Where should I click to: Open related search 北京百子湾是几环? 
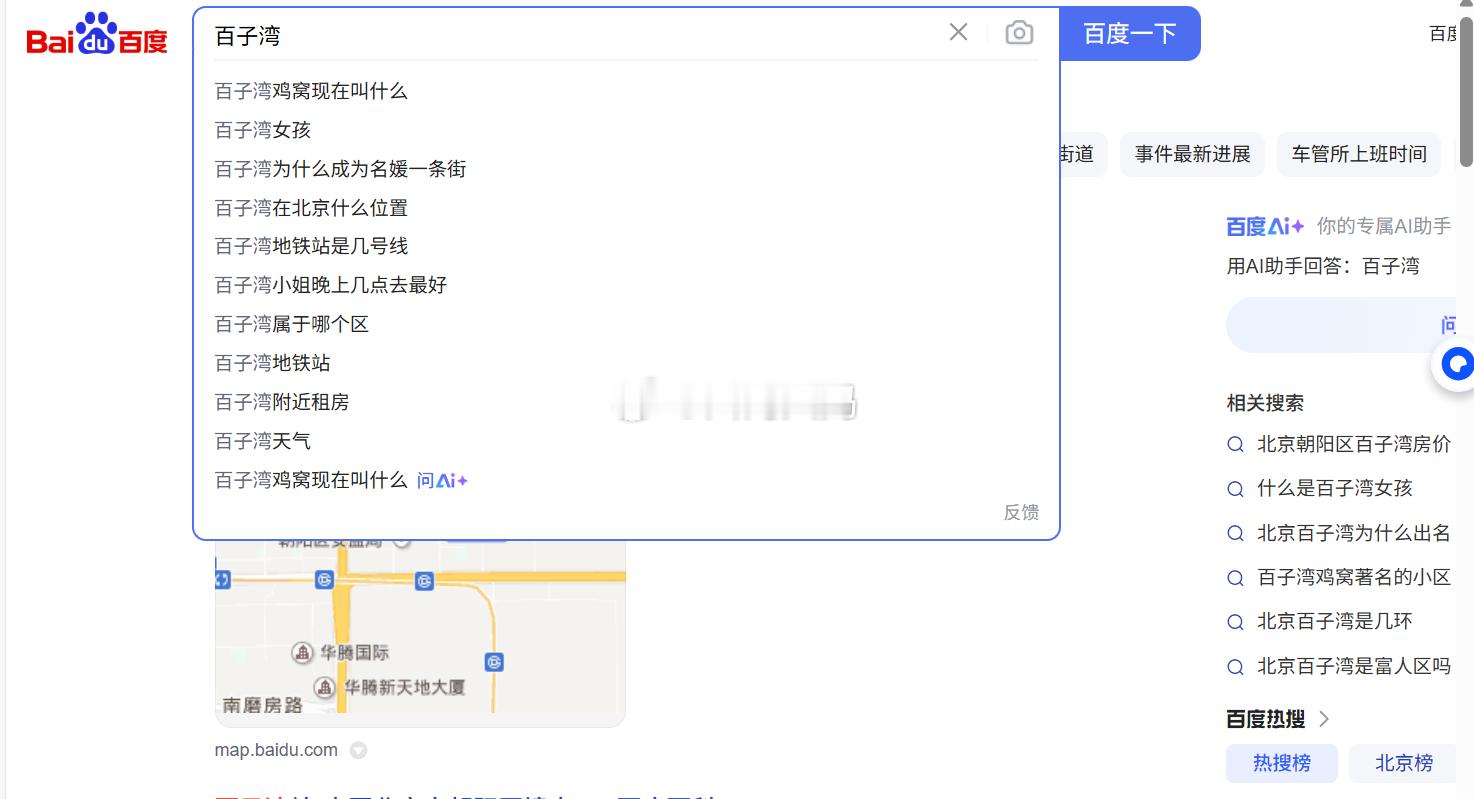coord(1335,621)
